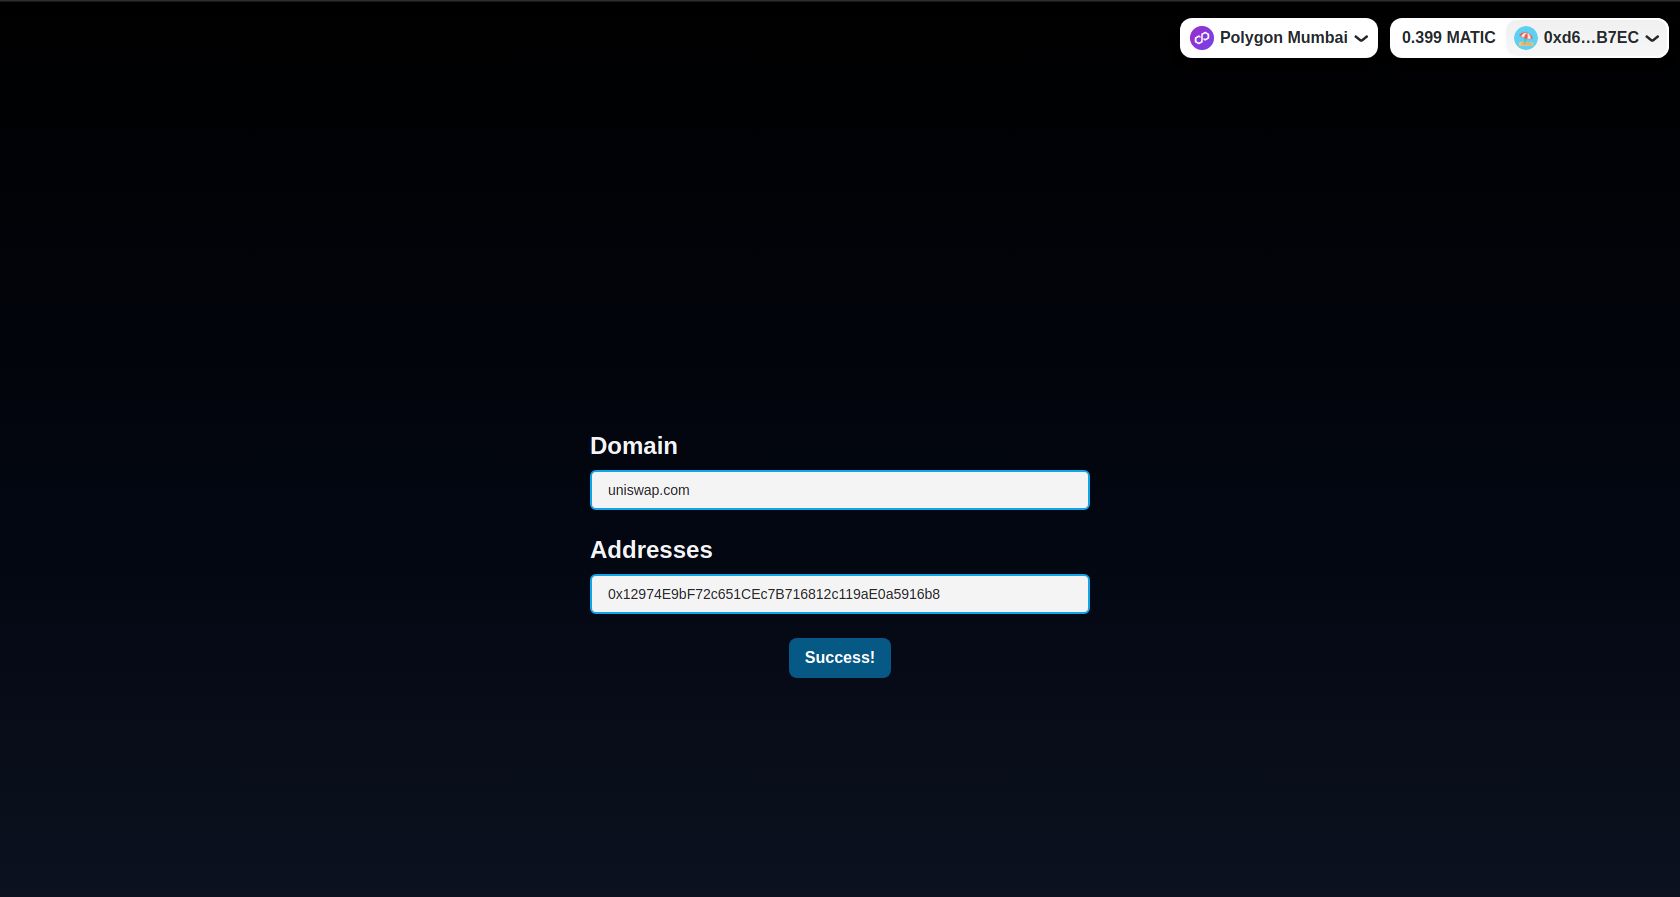Click the Success! button
The width and height of the screenshot is (1680, 897).
tap(840, 658)
